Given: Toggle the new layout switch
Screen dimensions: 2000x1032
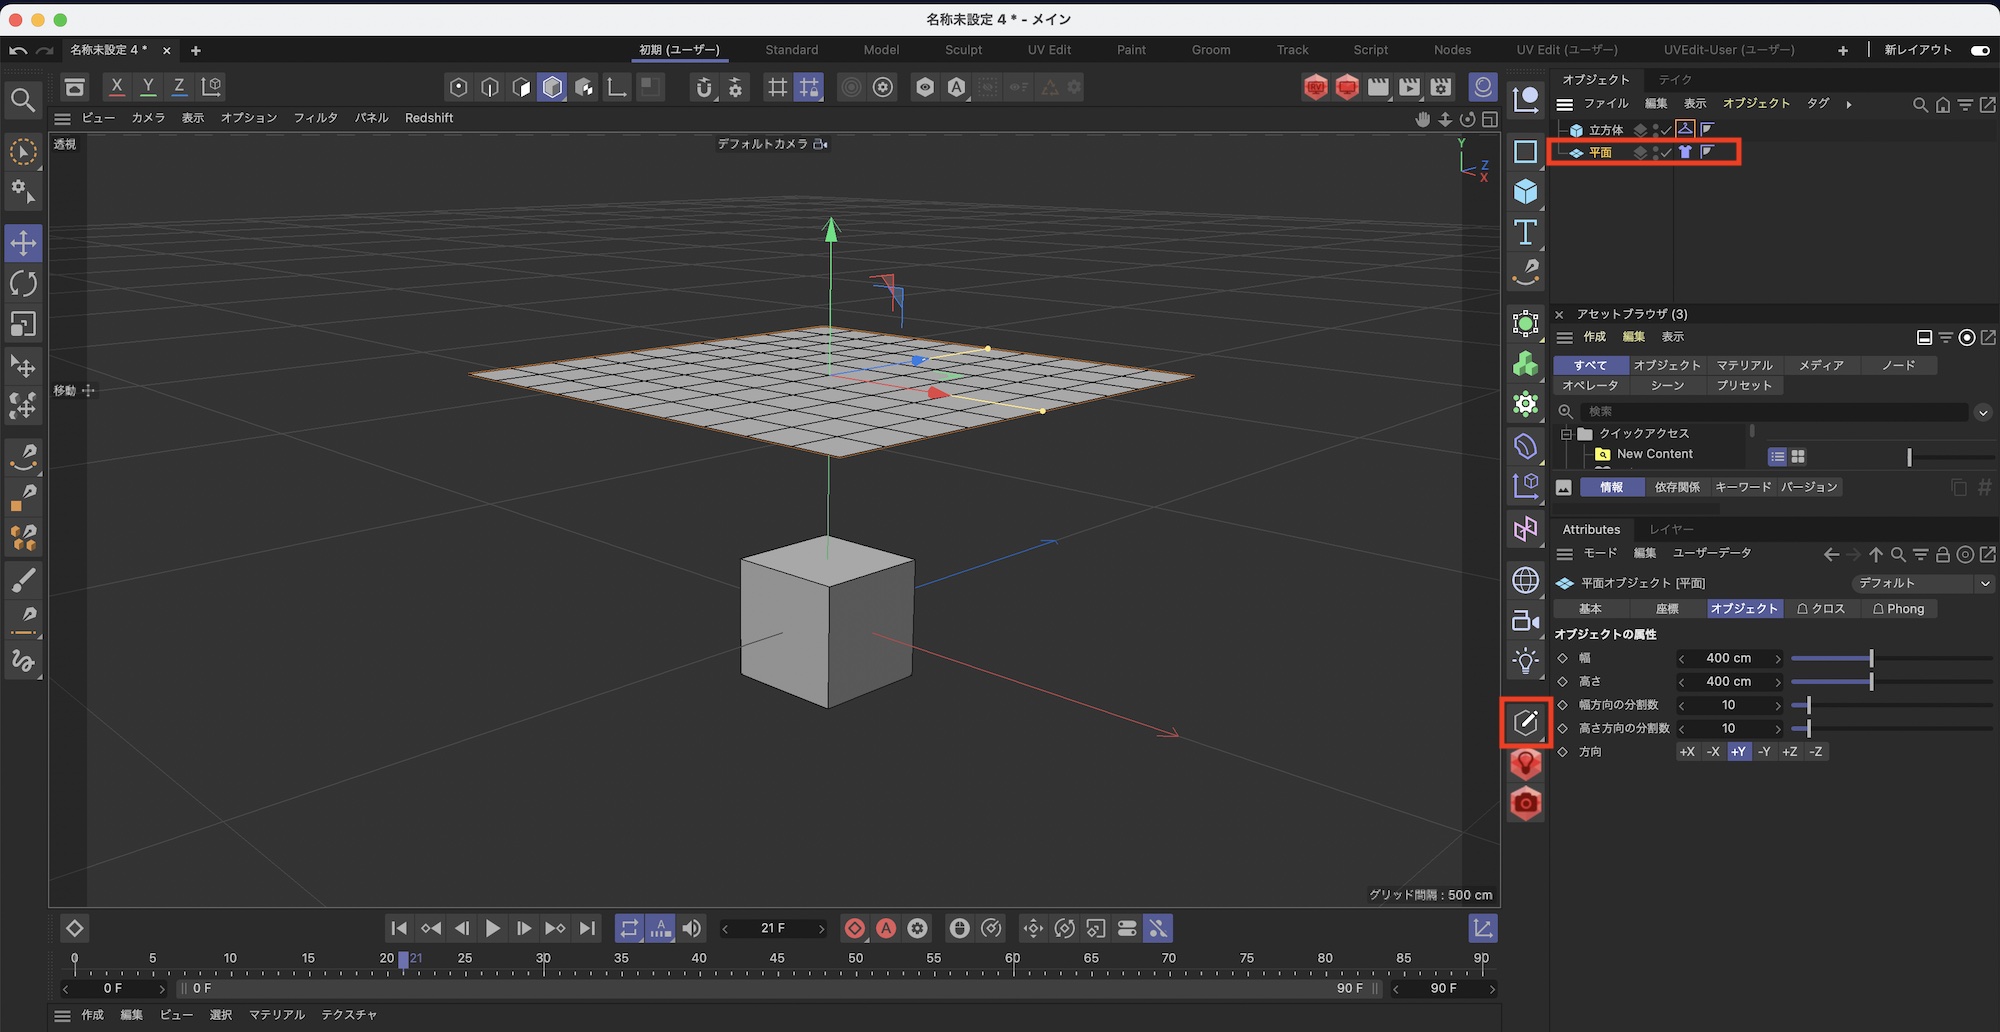Looking at the screenshot, I should 1979,50.
